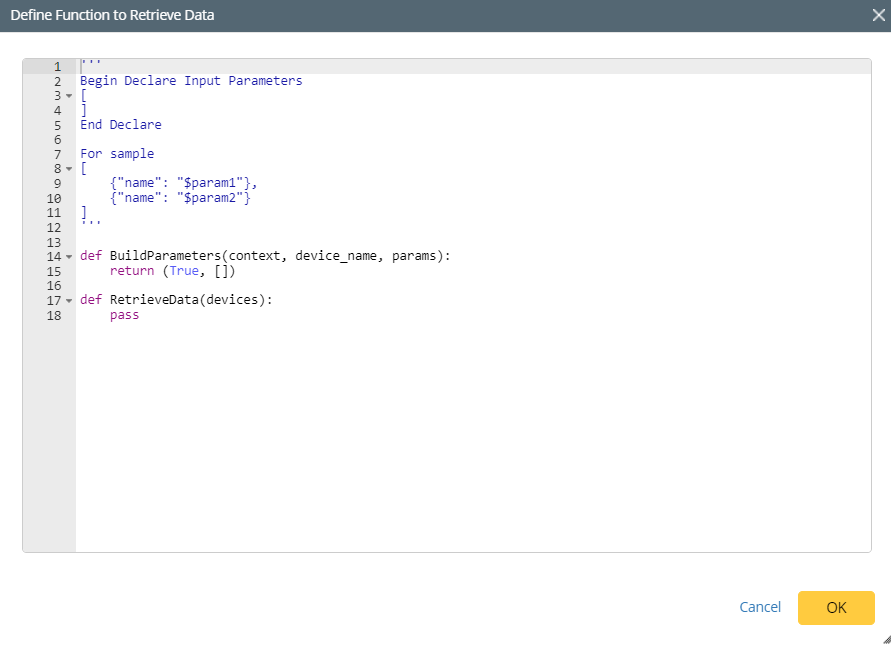Click line number 13 in the gutter

point(54,242)
